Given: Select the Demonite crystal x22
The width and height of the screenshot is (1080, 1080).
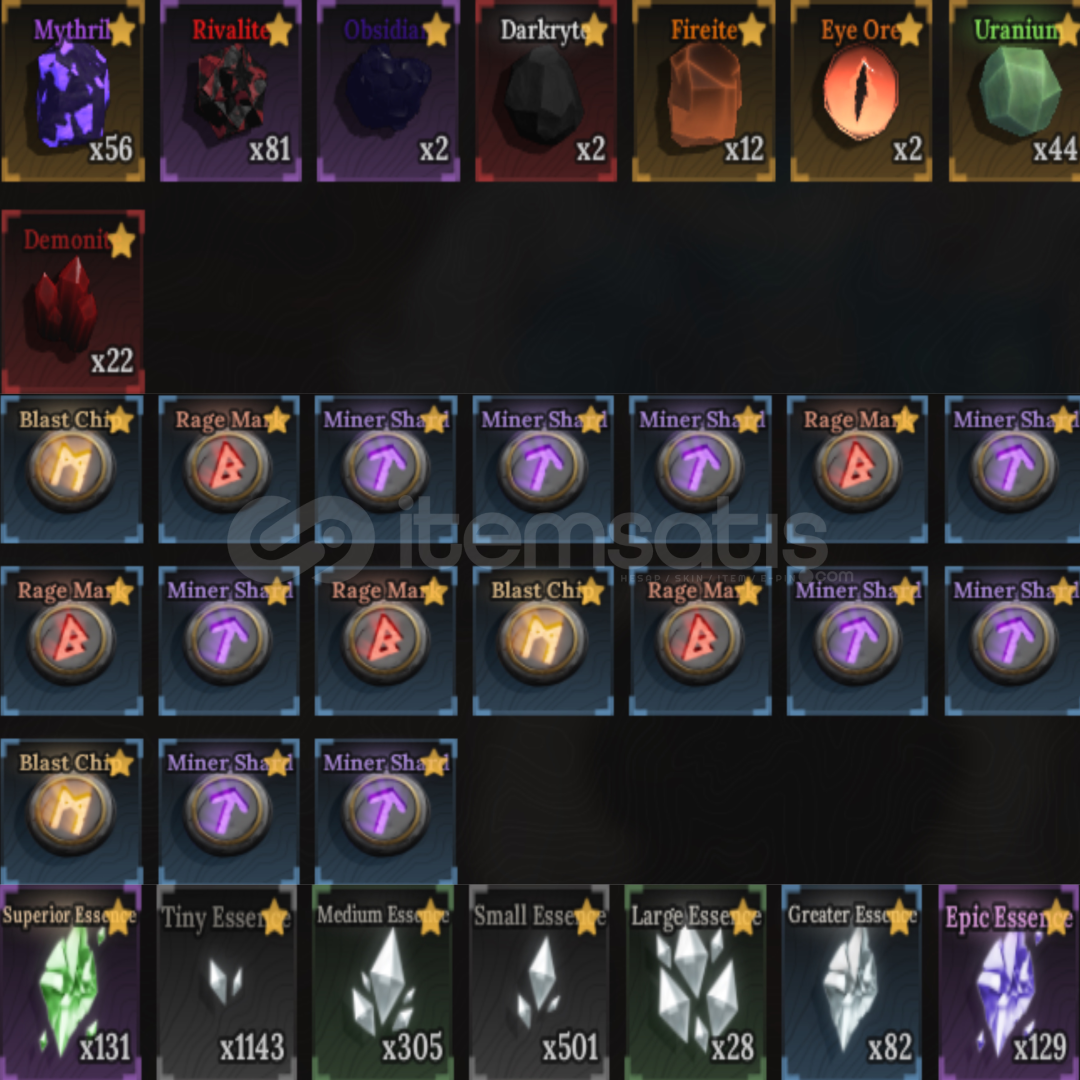Looking at the screenshot, I should point(72,301).
